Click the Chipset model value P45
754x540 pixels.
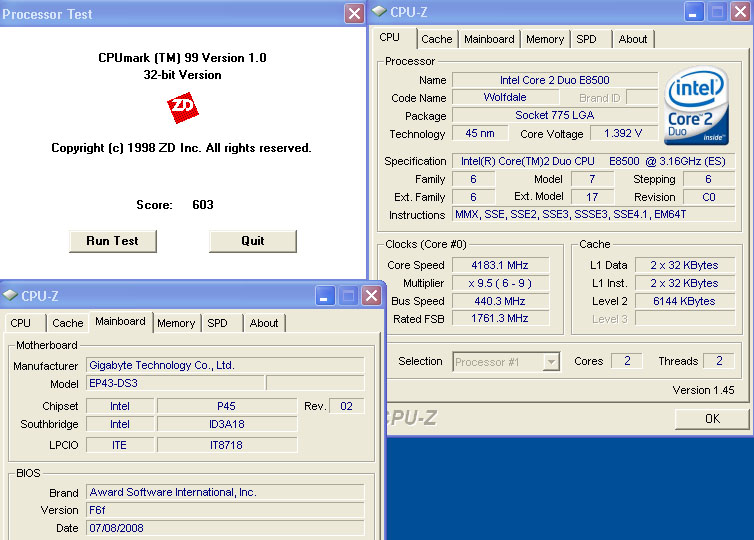tap(226, 406)
